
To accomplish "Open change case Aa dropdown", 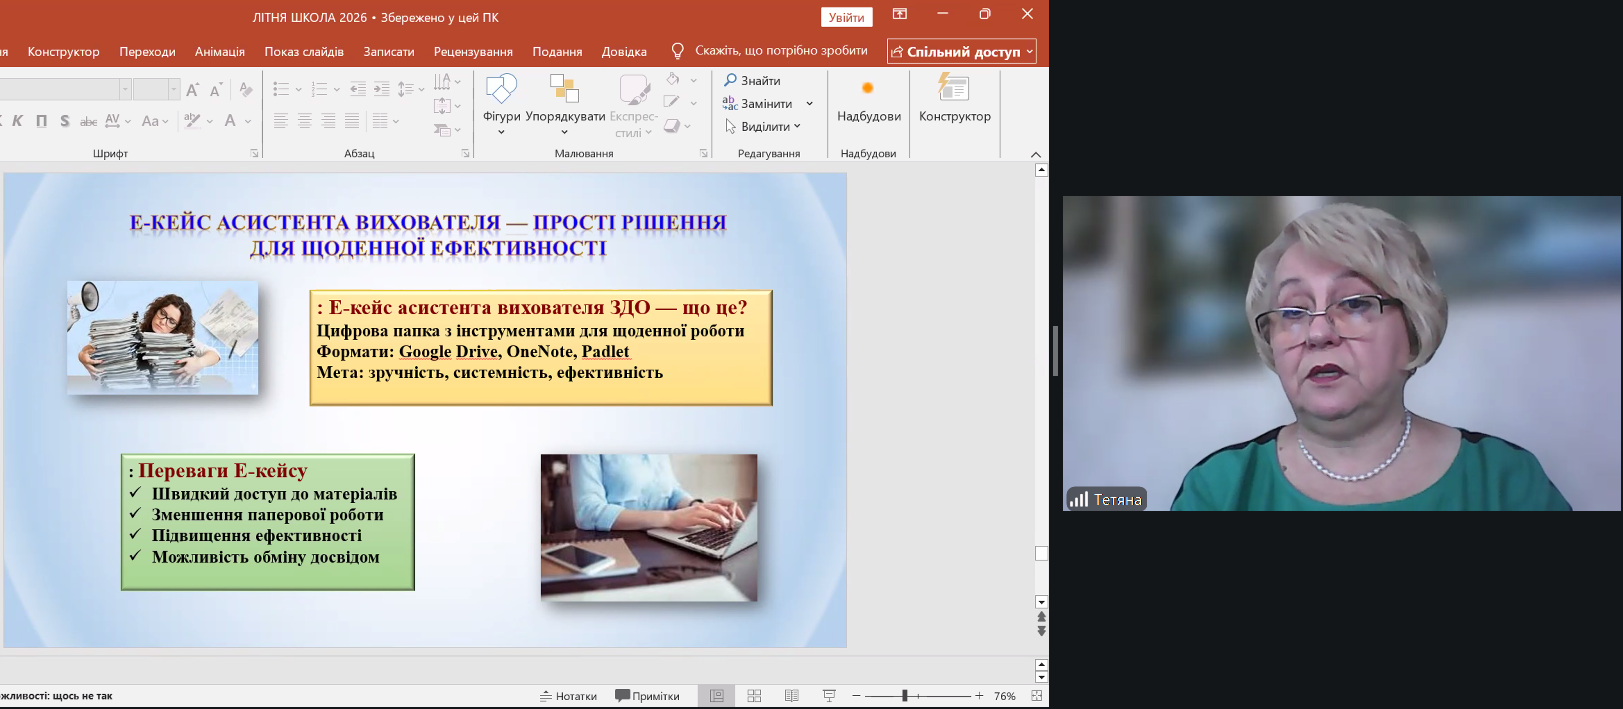I will pyautogui.click(x=155, y=121).
